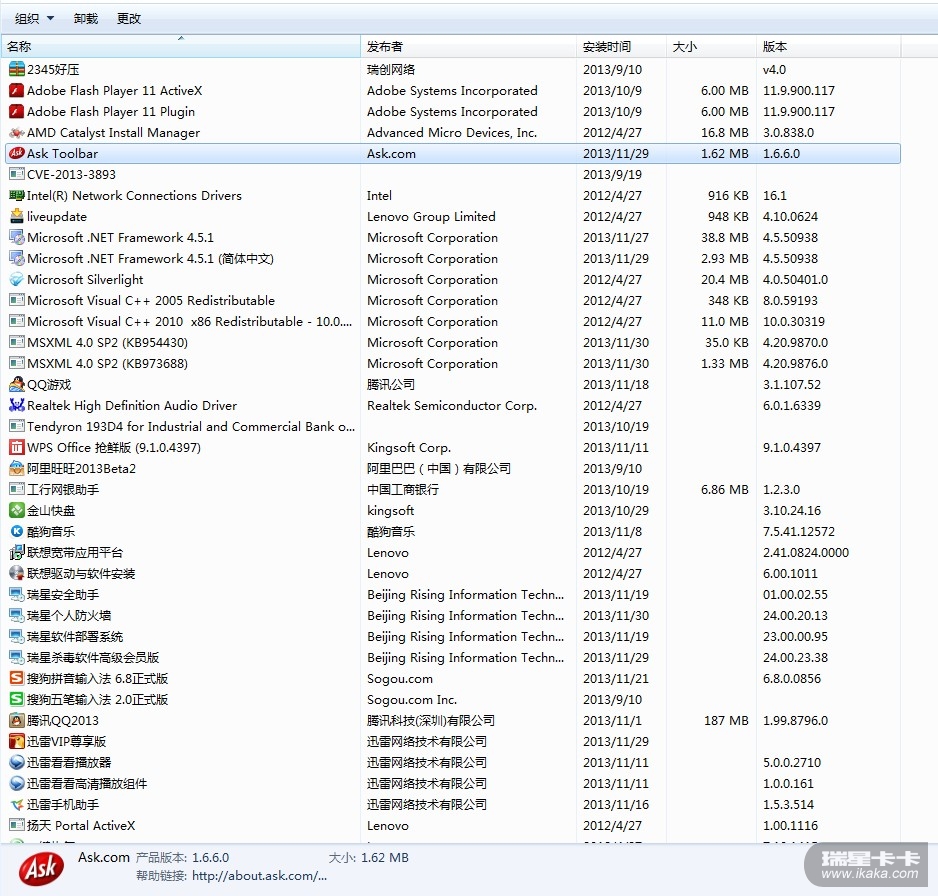Viewport: 938px width, 896px height.
Task: Click 联想驱动与软件安装 icon
Action: 17,574
